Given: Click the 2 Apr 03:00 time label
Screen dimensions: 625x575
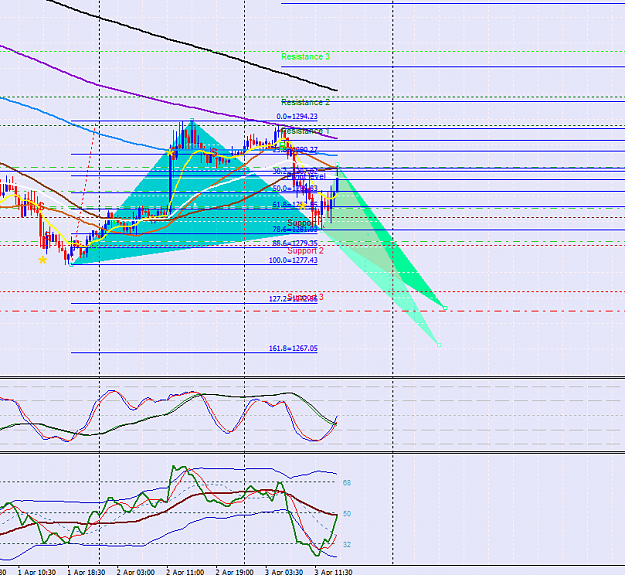Looking at the screenshot, I should tap(136, 572).
